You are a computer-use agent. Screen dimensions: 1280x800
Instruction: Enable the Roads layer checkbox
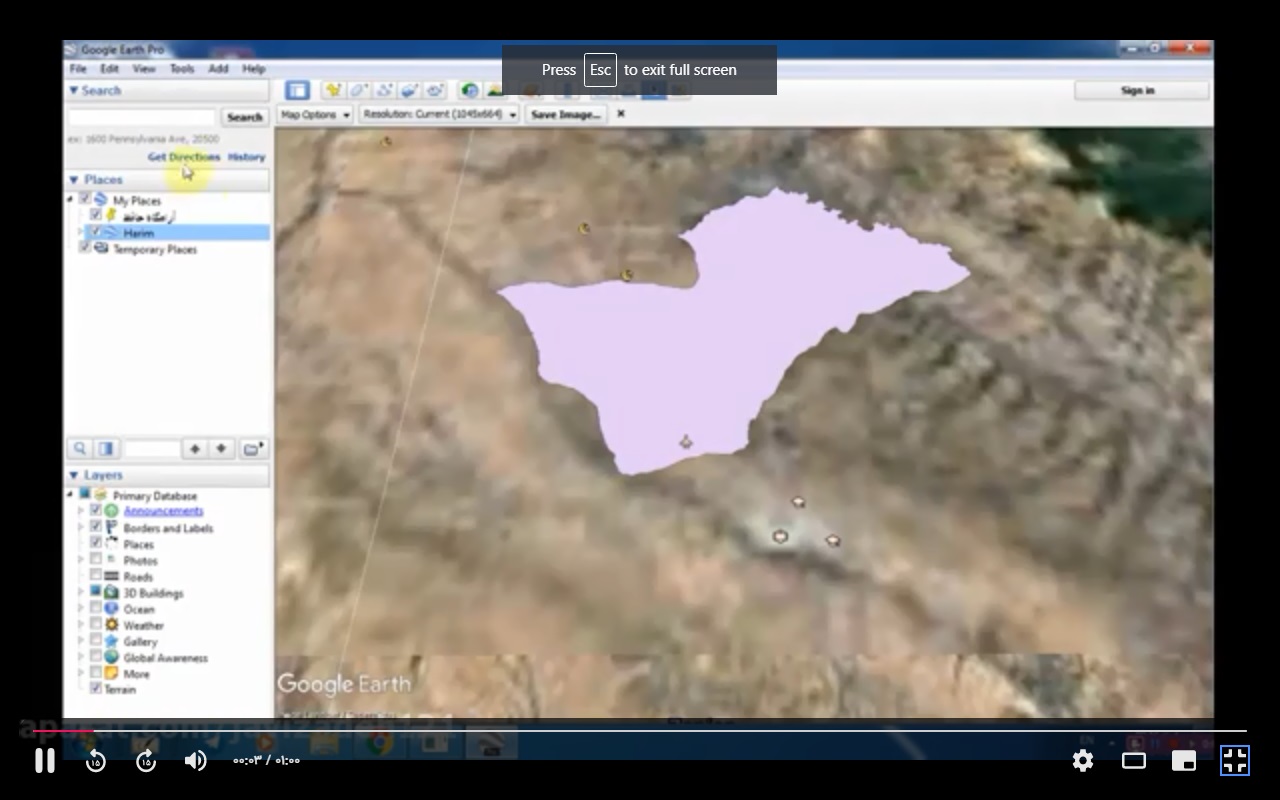point(96,576)
